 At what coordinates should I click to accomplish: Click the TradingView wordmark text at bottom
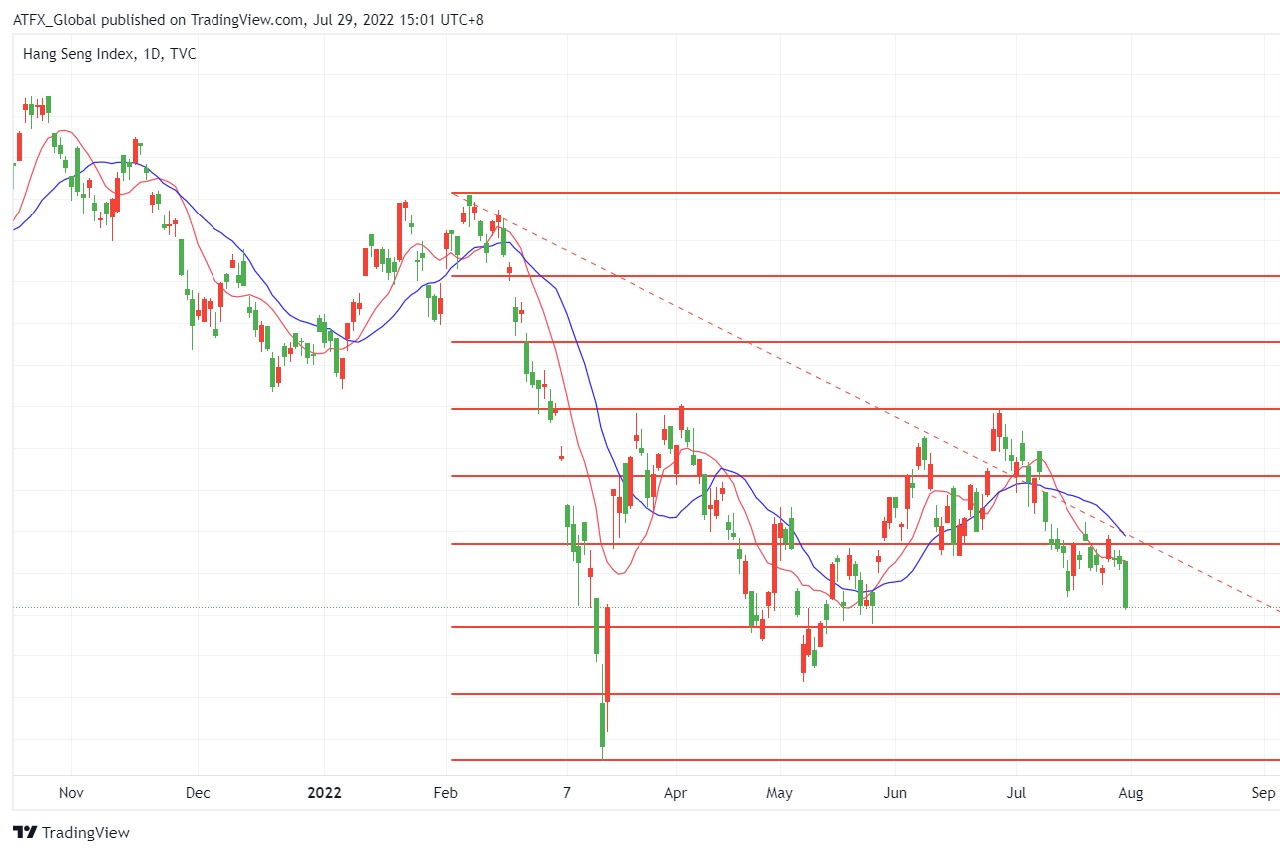point(85,832)
